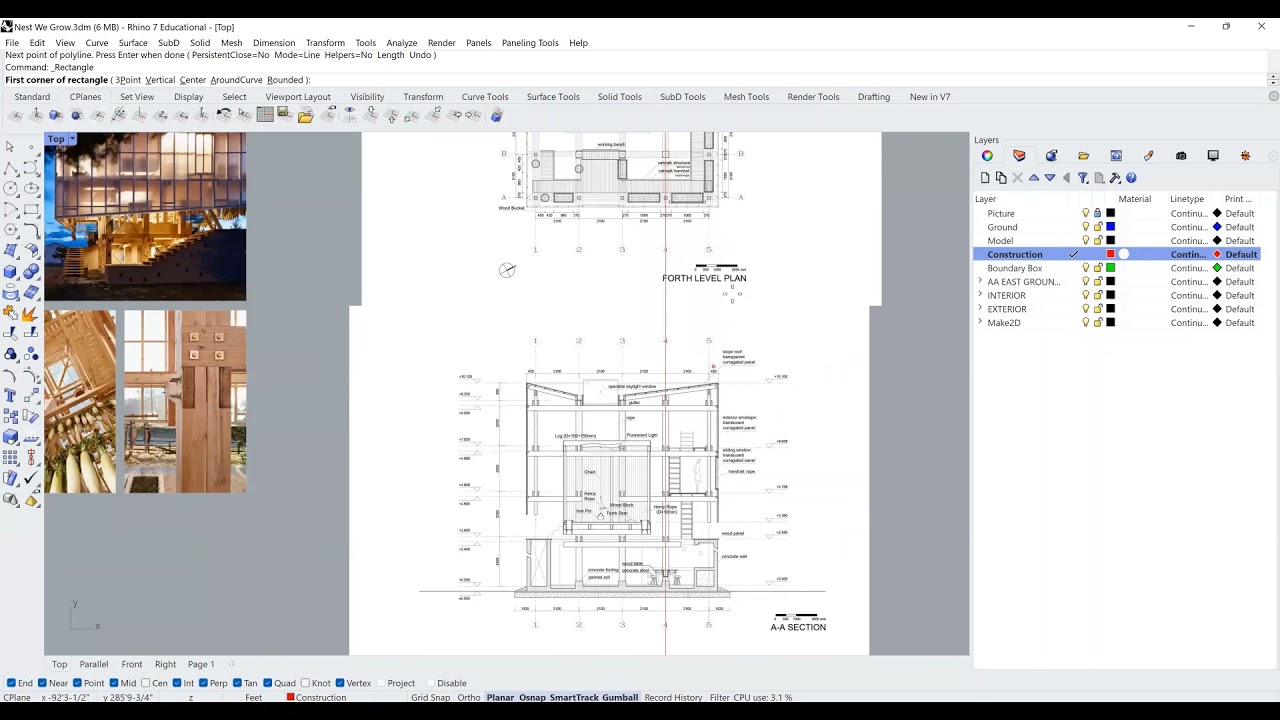The height and width of the screenshot is (720, 1280).
Task: Open layers help question mark icon
Action: (x=1131, y=178)
